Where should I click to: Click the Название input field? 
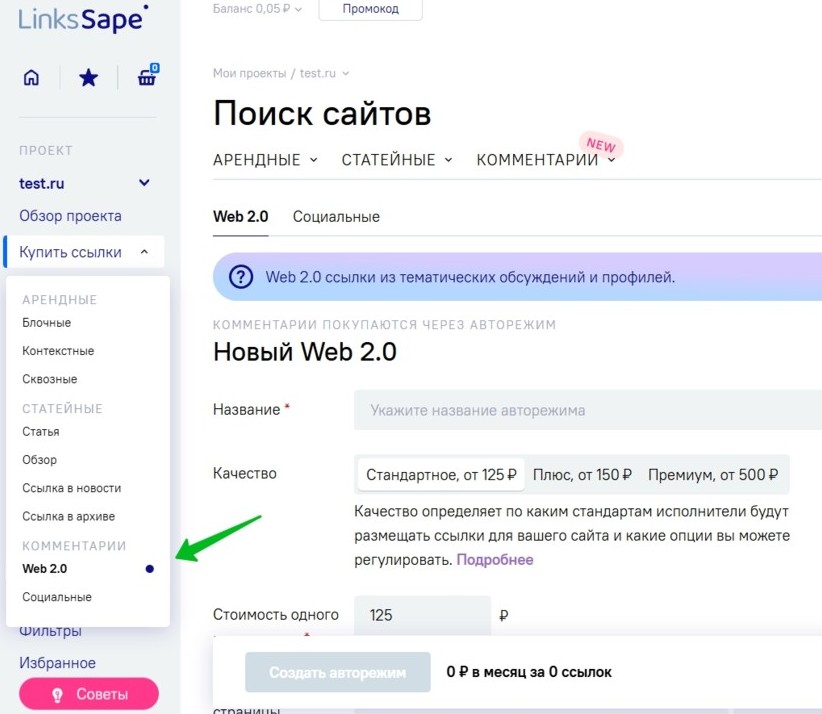coord(588,410)
